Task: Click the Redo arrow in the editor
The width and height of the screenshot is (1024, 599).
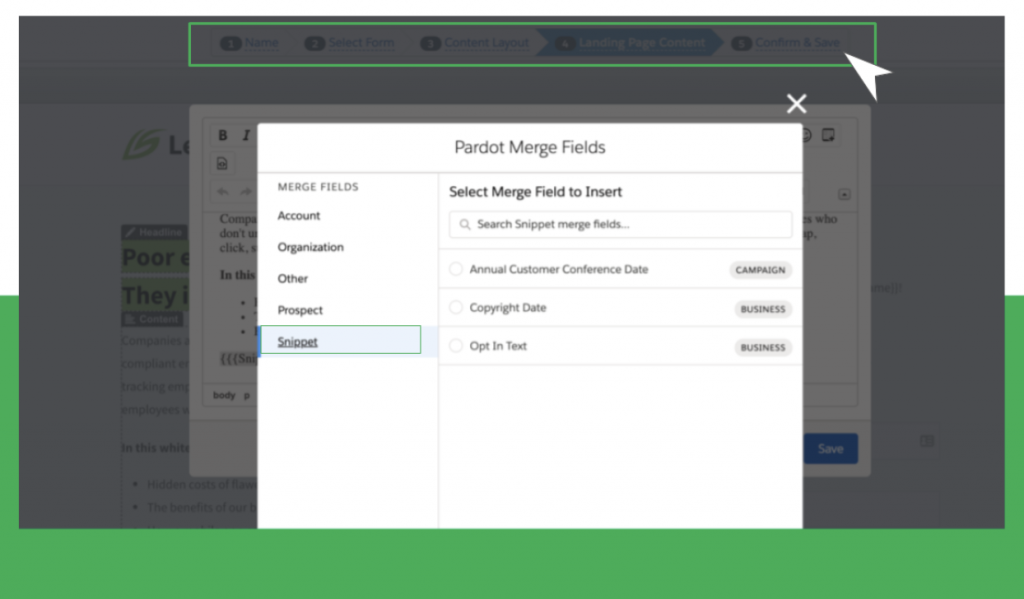Action: (x=246, y=191)
